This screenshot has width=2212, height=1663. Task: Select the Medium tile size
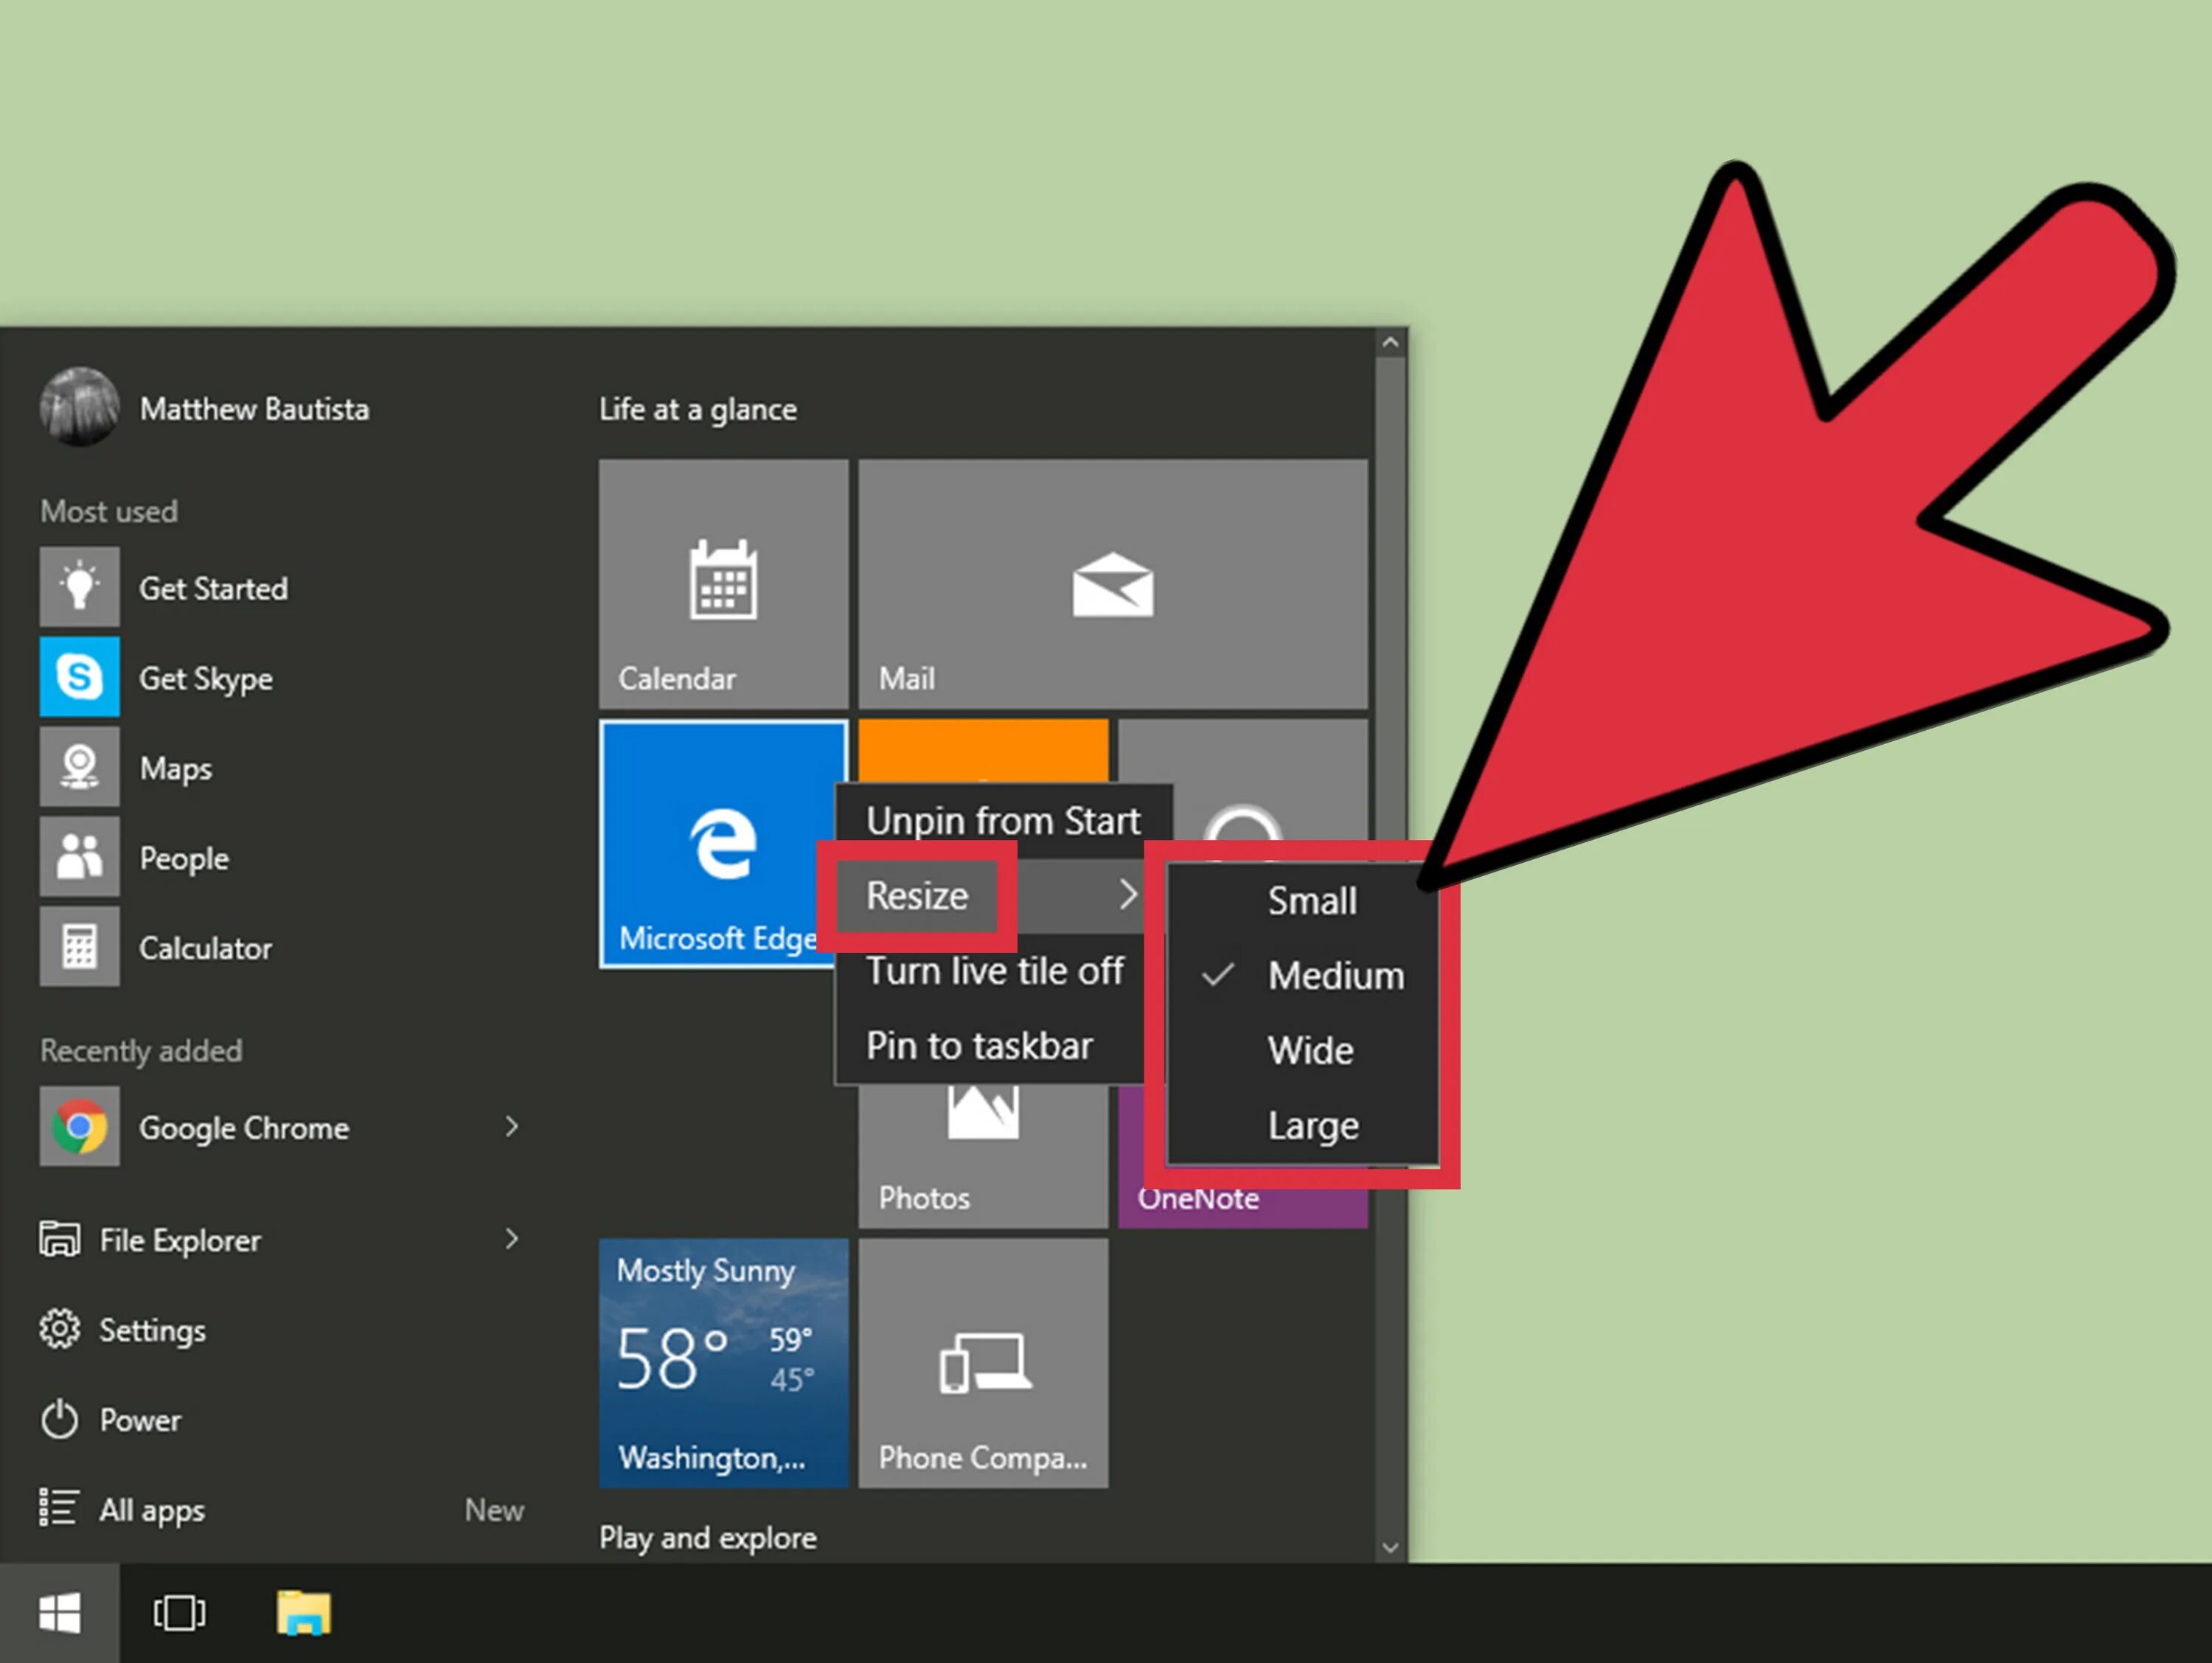pos(1335,975)
